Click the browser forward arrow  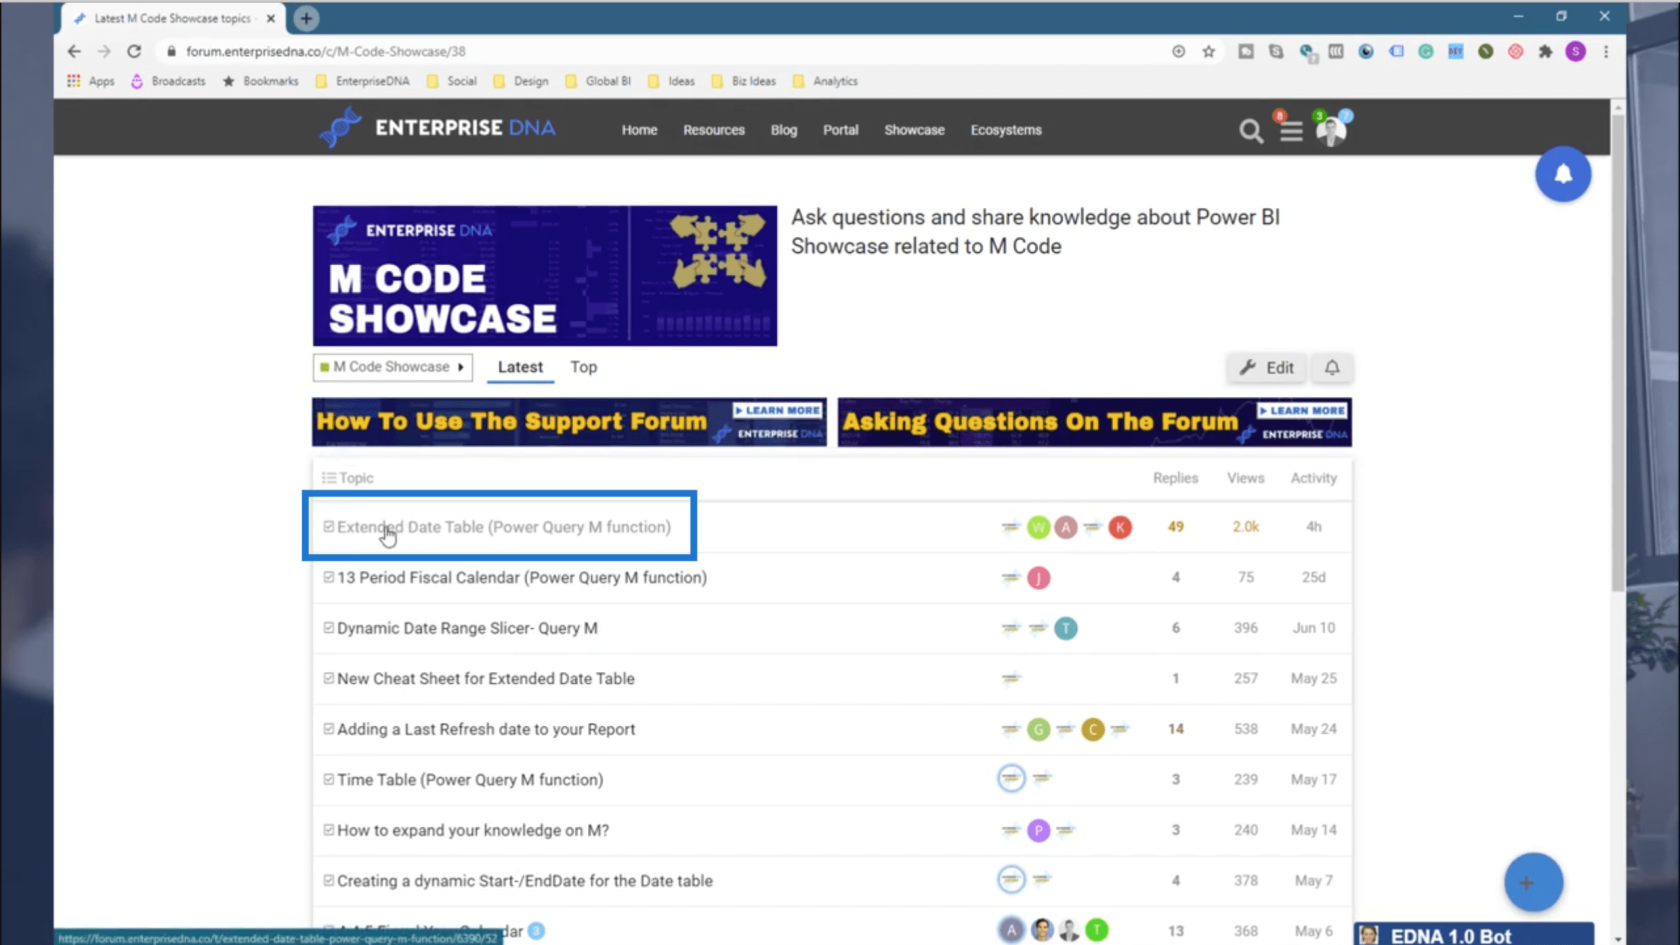tap(104, 51)
